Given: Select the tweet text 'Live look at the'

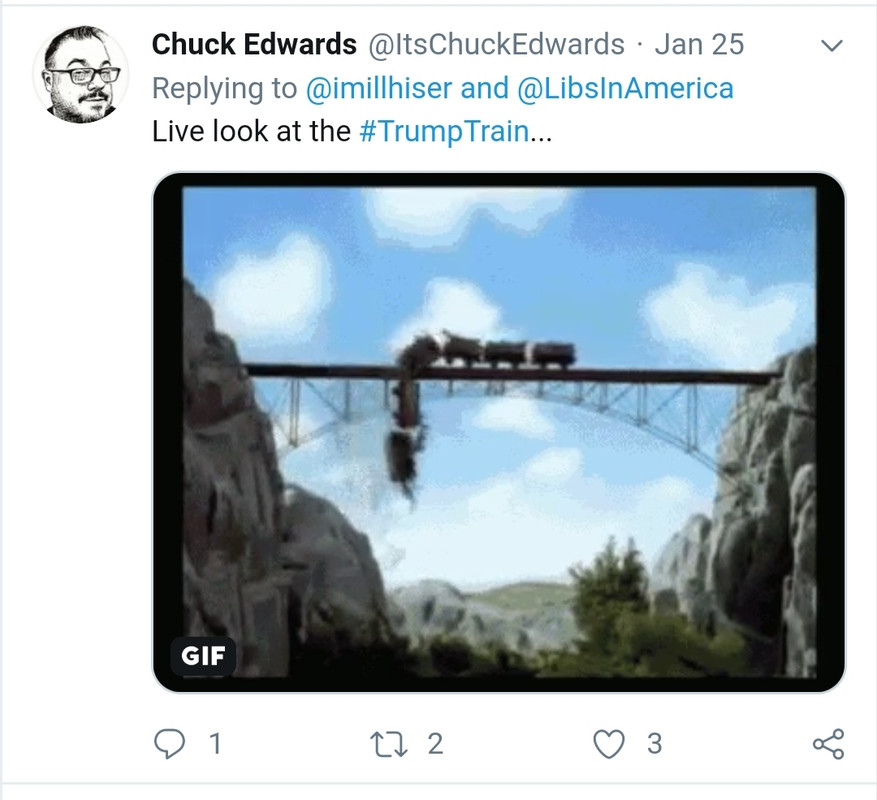Looking at the screenshot, I should pyautogui.click(x=251, y=132).
